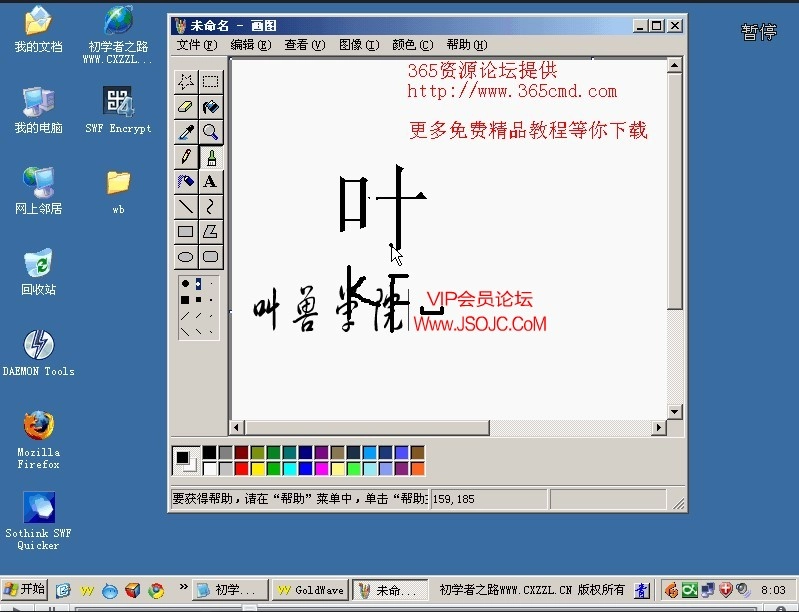
Task: Pick the orange palette color
Action: point(417,468)
